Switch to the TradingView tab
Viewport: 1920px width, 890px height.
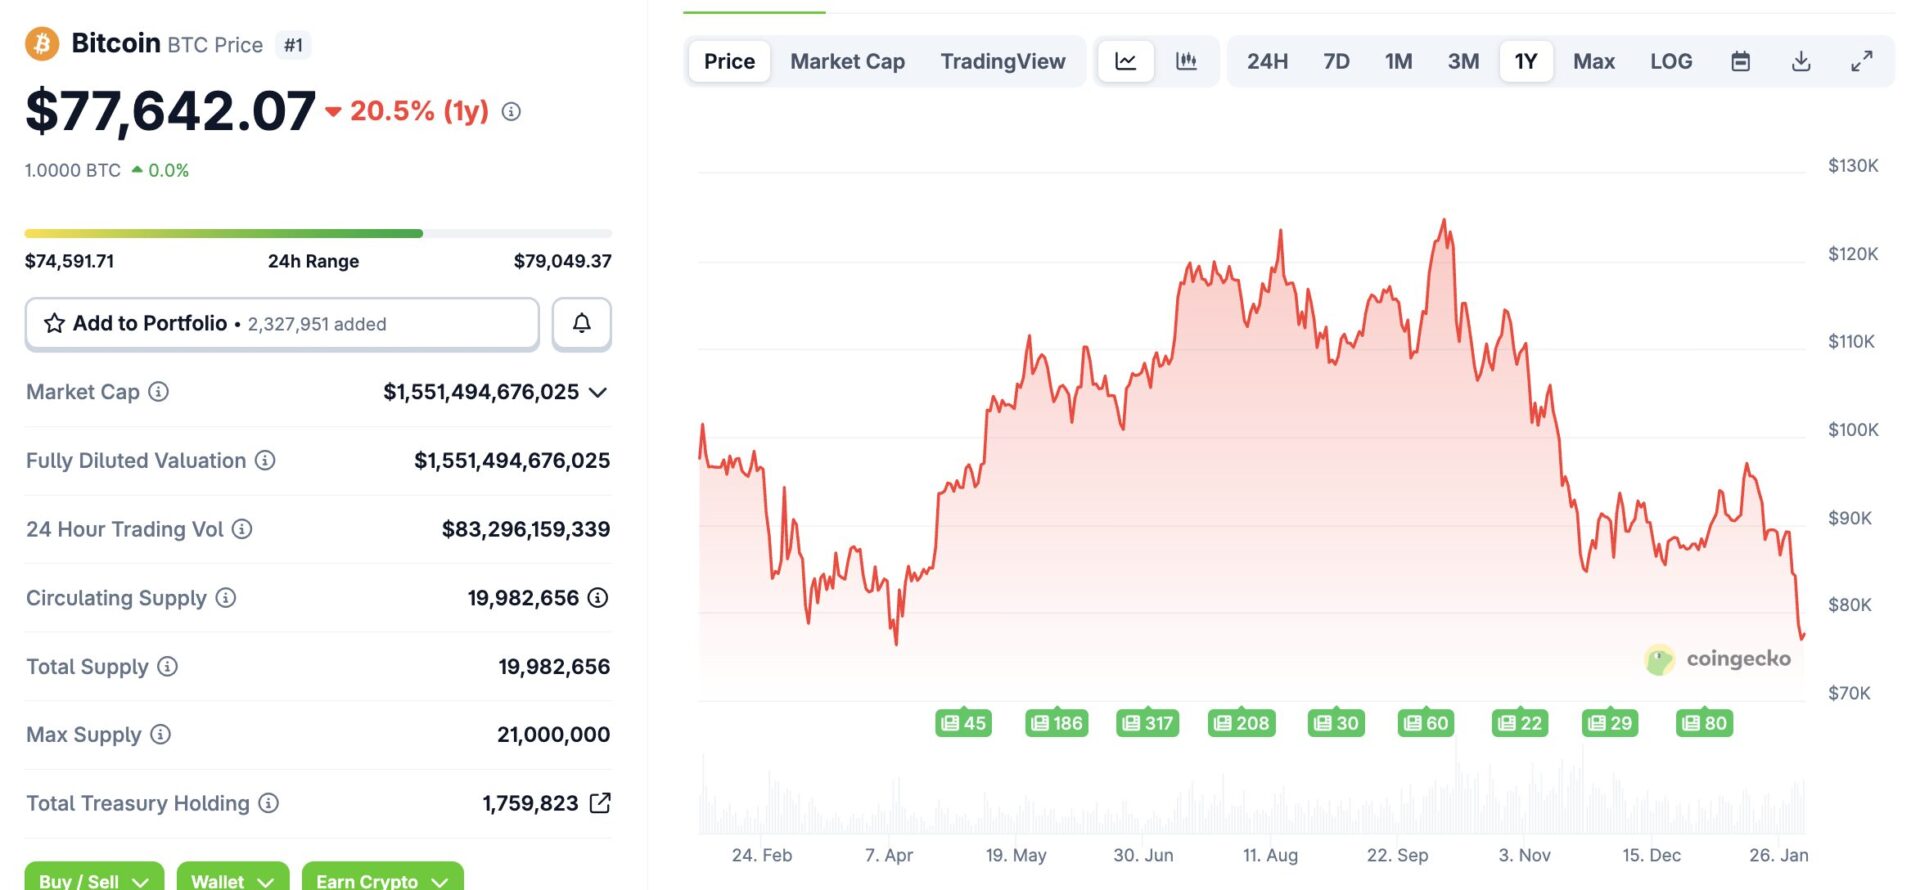[x=1002, y=61]
